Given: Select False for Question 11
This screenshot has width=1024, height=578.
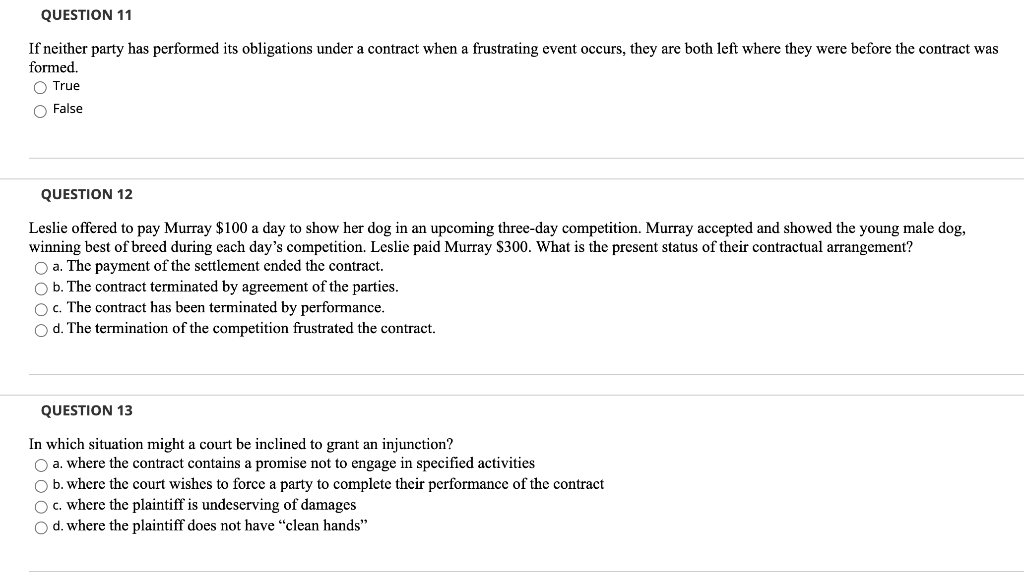Looking at the screenshot, I should (x=40, y=109).
